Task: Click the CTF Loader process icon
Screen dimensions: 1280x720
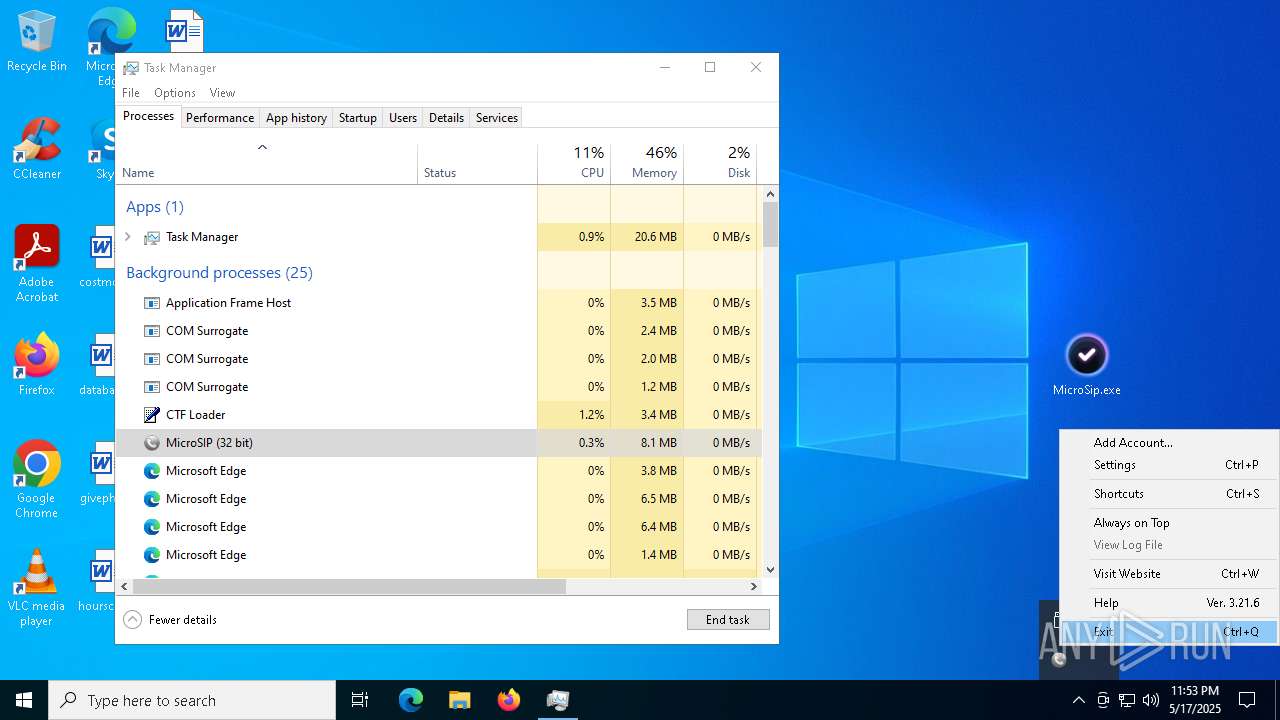Action: click(152, 415)
